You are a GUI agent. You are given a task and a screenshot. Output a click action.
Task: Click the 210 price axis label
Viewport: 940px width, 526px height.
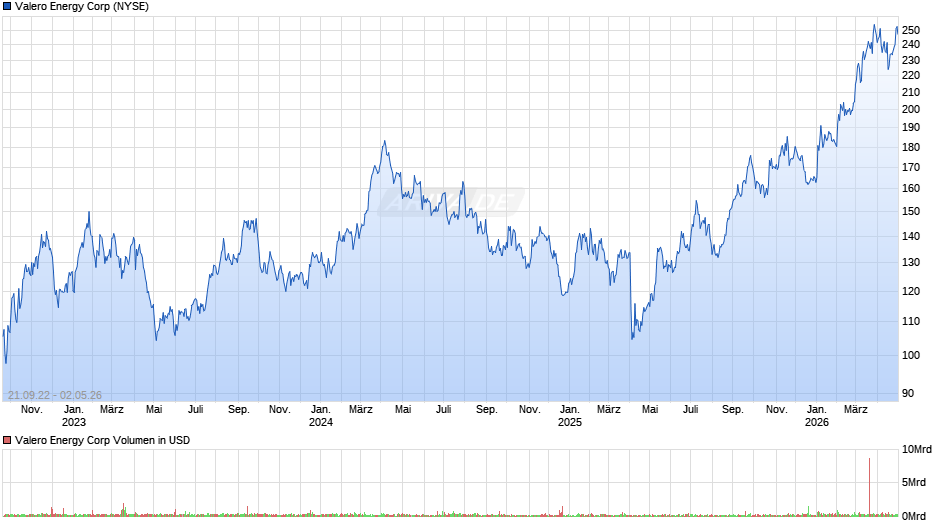(911, 92)
